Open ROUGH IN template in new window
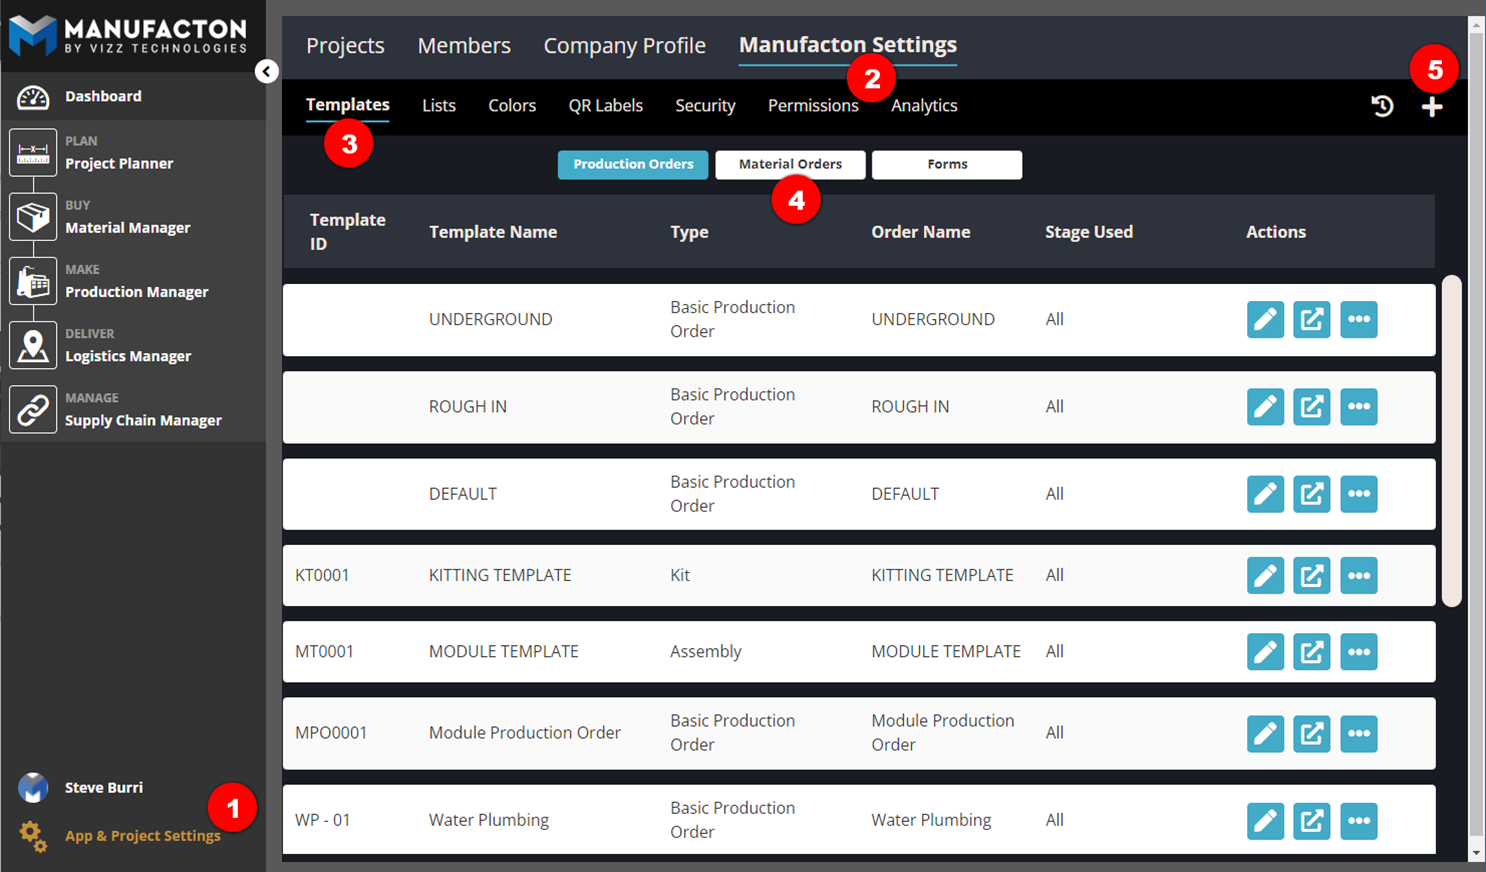This screenshot has height=872, width=1486. [x=1311, y=407]
